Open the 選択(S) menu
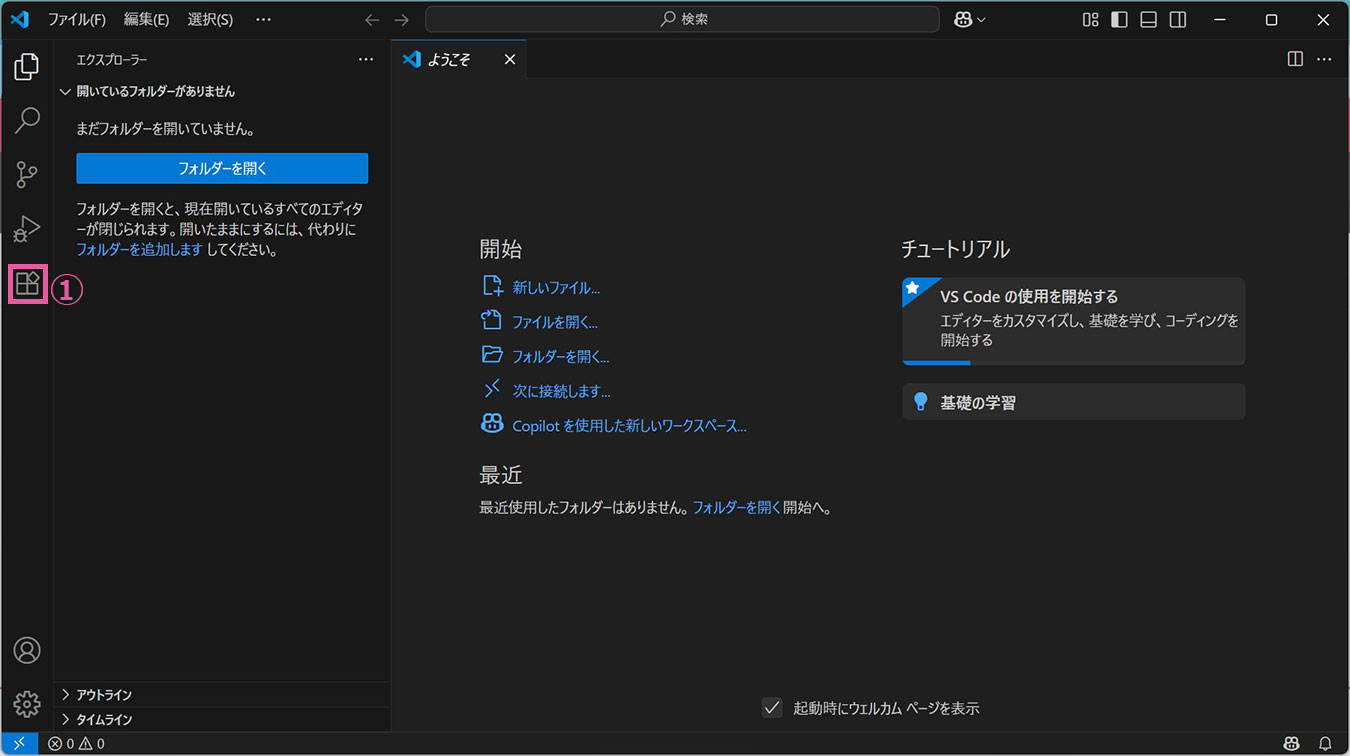Viewport: 1350px width, 756px height. click(210, 20)
